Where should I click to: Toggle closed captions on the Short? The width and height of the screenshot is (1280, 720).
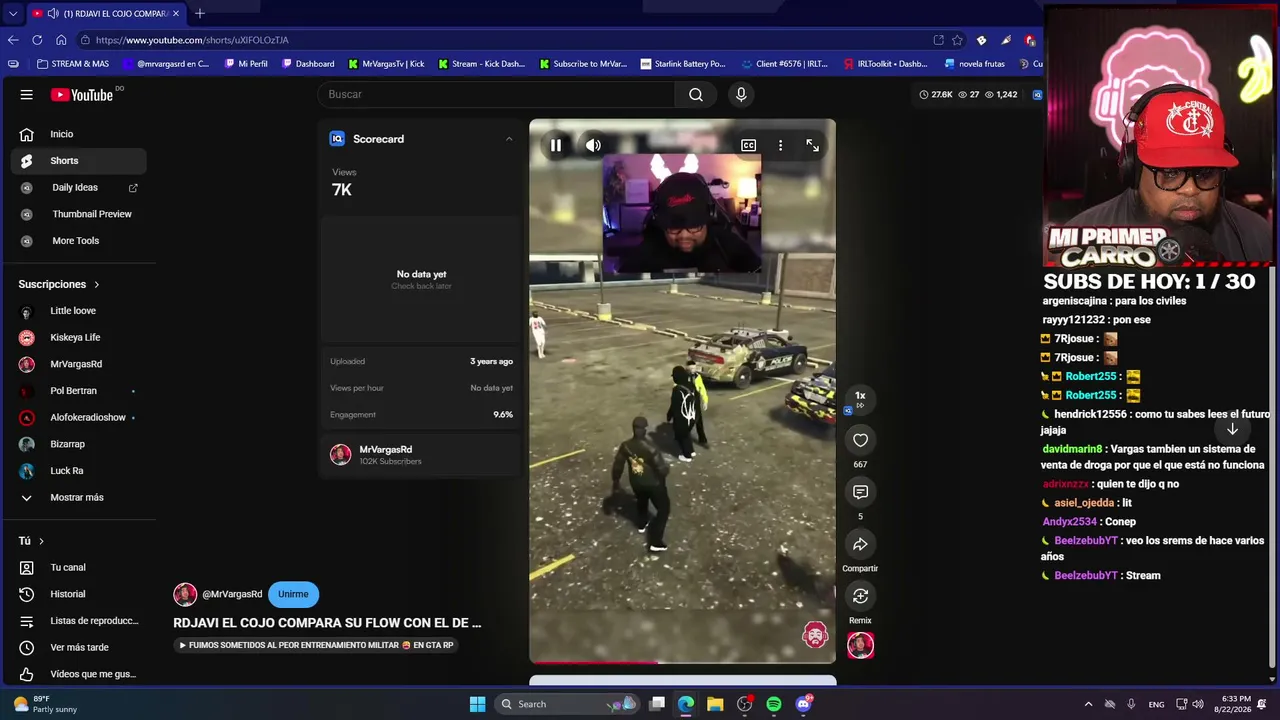tap(748, 146)
